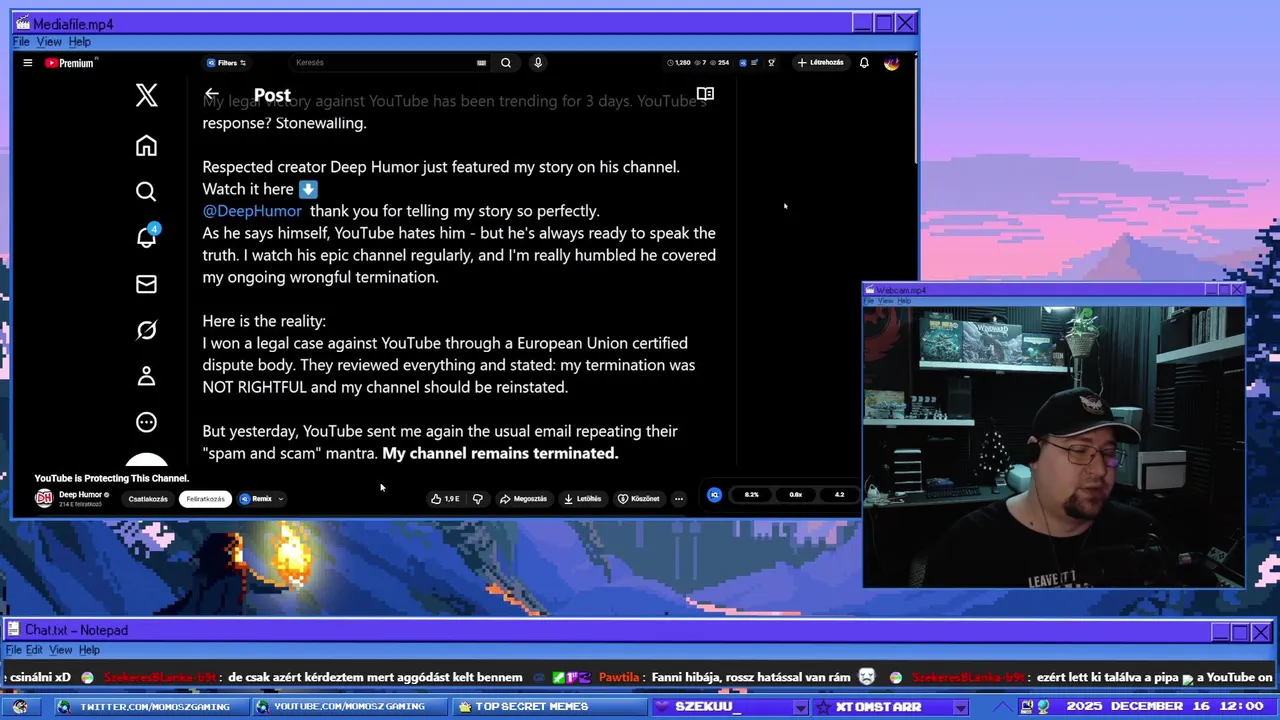Click the Feliratkozás subscribe button

[x=205, y=498]
